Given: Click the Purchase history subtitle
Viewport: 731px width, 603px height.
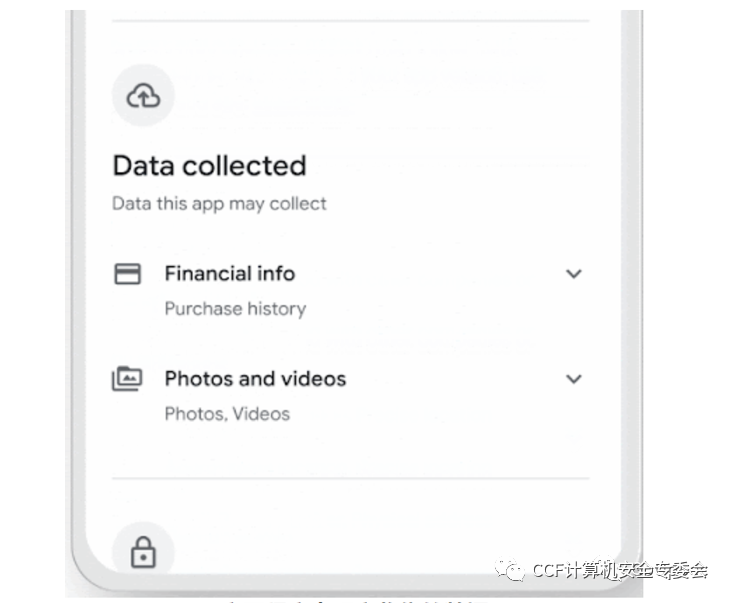Looking at the screenshot, I should tap(235, 309).
